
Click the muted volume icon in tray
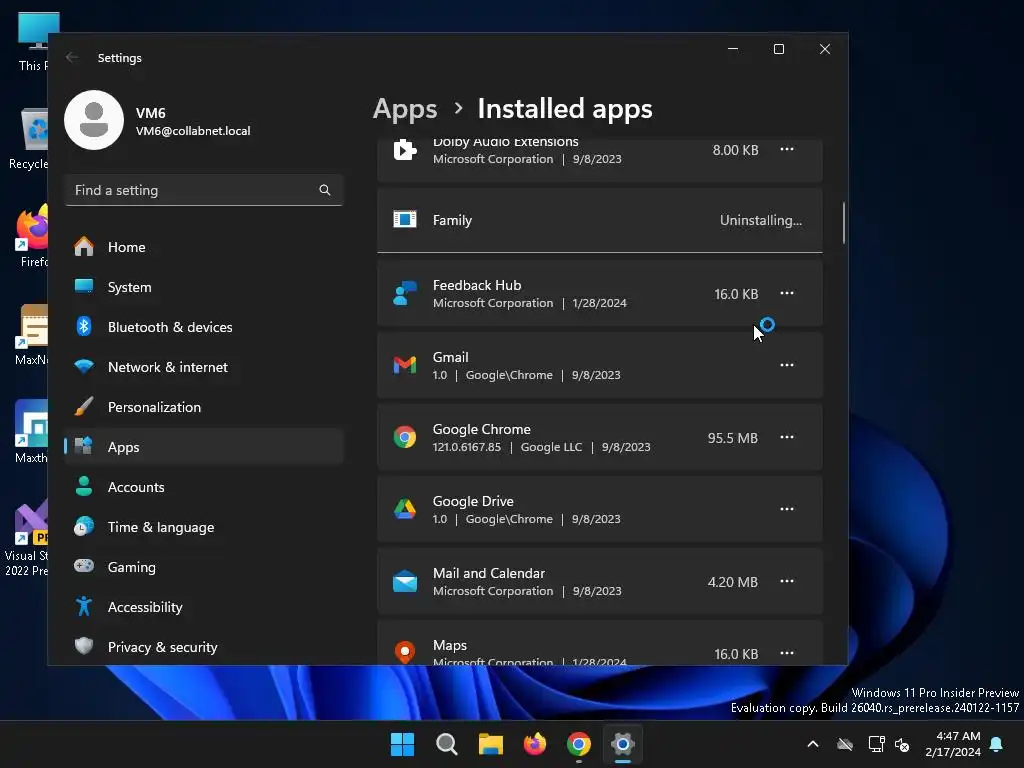903,744
